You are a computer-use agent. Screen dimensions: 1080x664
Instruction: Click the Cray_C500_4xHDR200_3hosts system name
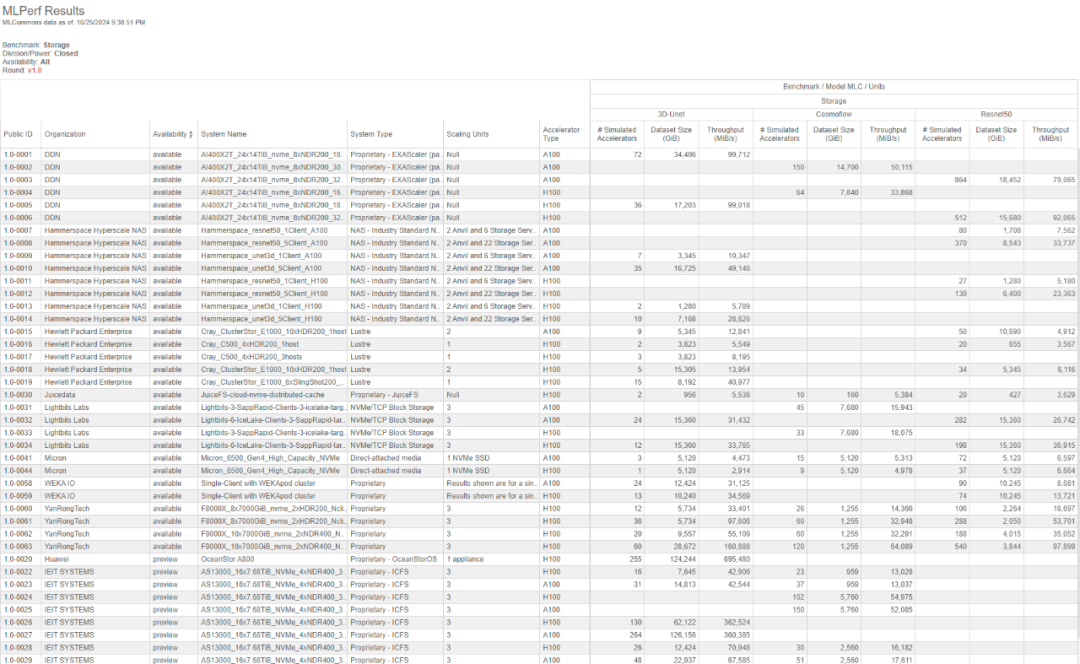coord(251,357)
